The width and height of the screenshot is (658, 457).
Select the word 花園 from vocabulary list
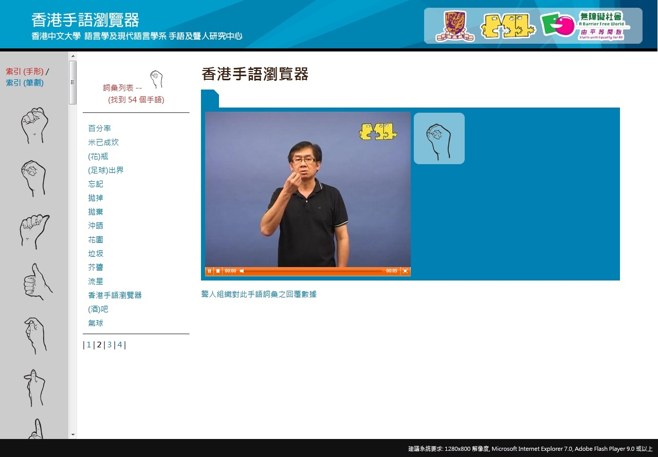pos(95,240)
